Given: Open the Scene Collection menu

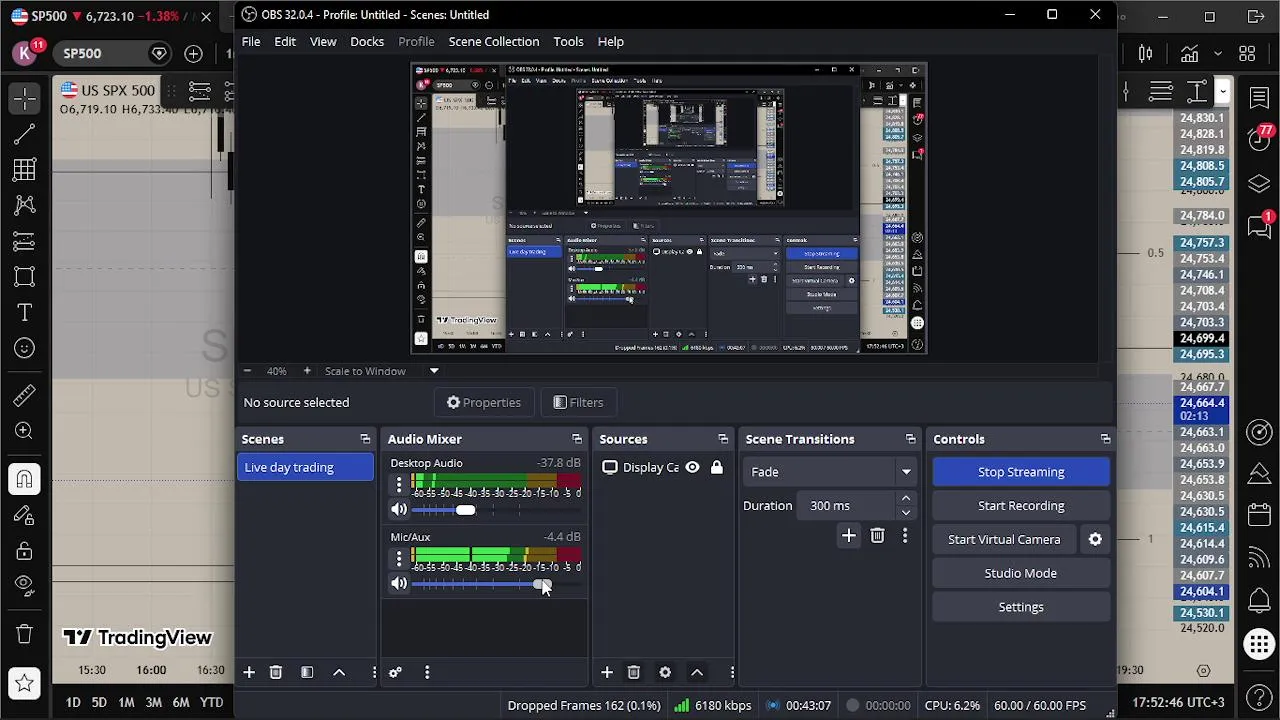Looking at the screenshot, I should click(x=494, y=41).
